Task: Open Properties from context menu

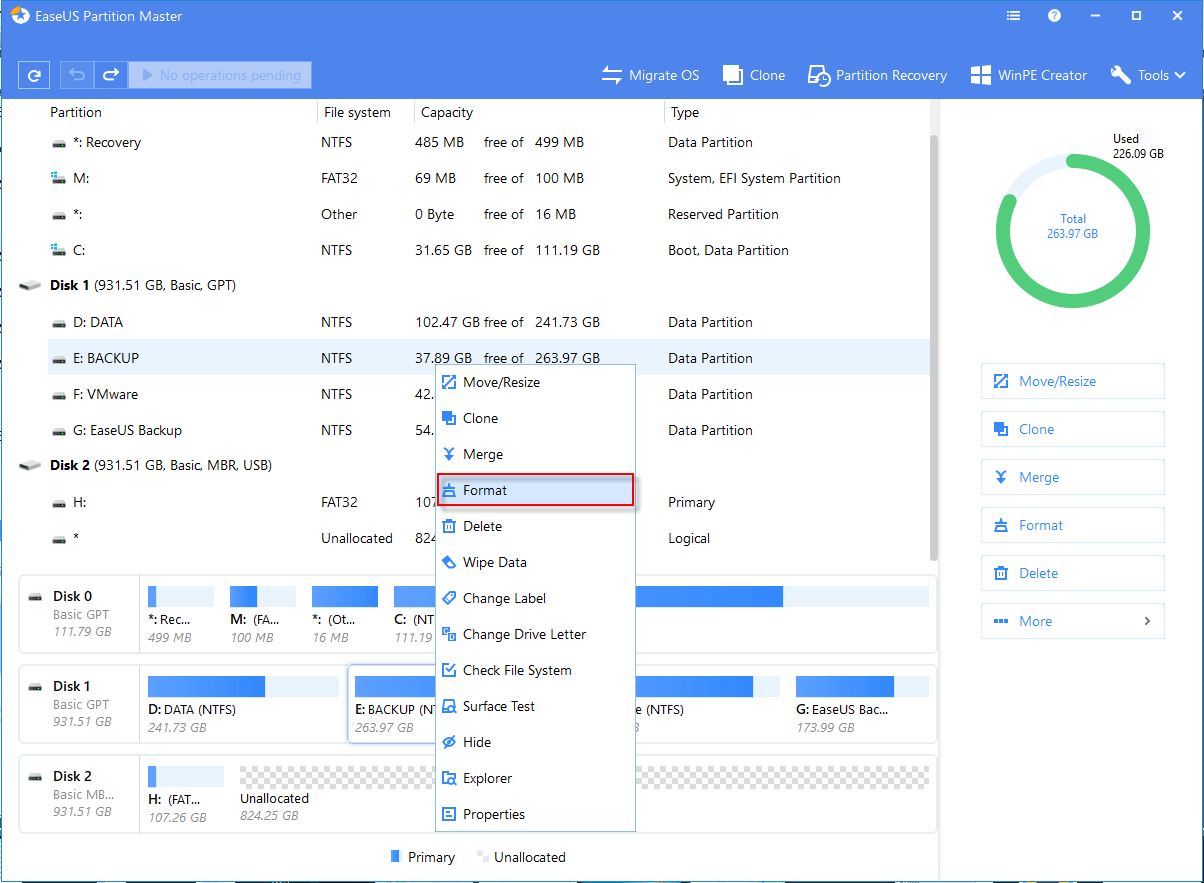Action: tap(535, 814)
